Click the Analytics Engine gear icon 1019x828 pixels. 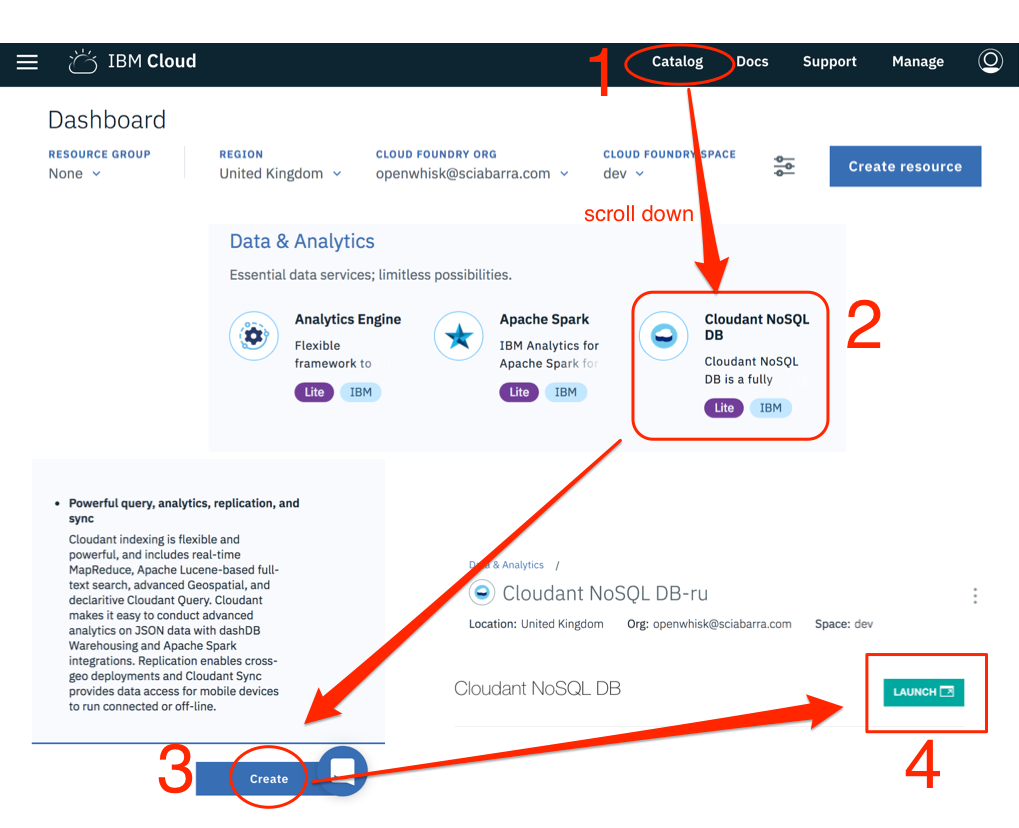pyautogui.click(x=253, y=336)
